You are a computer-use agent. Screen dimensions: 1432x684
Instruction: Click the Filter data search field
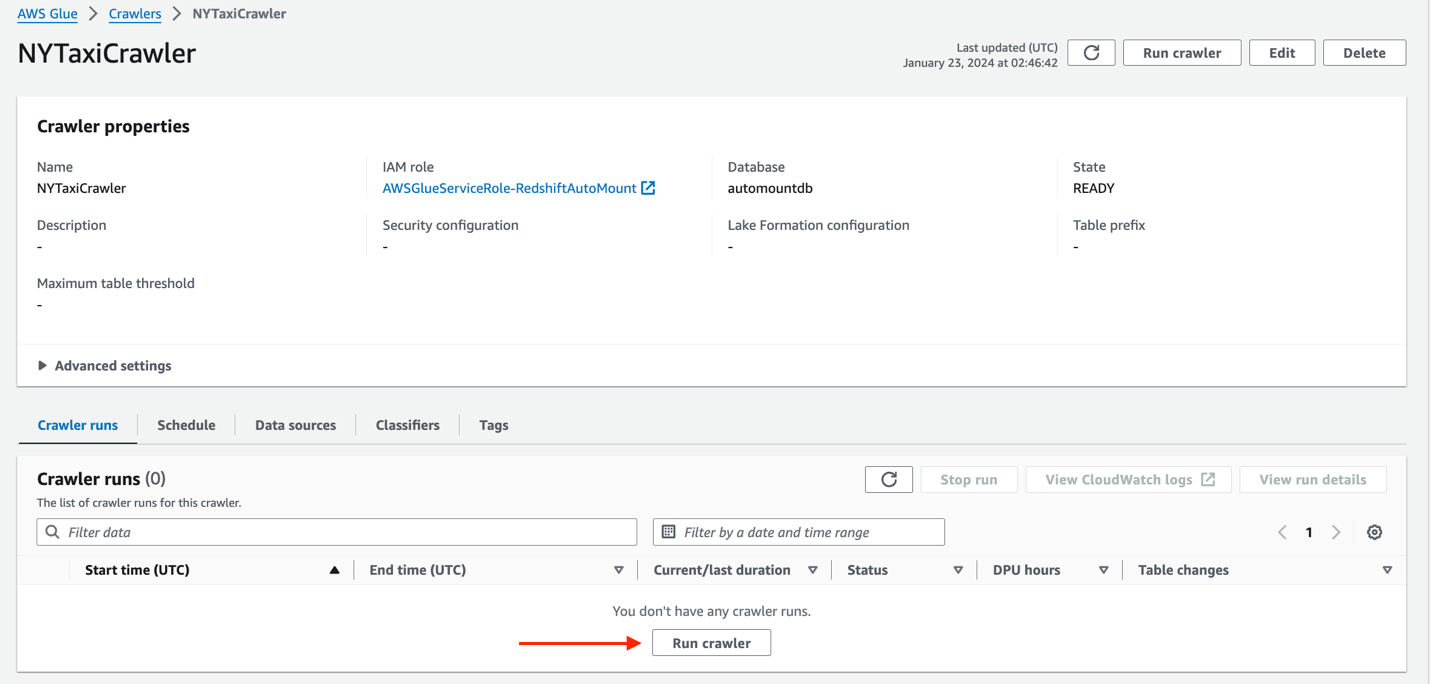pyautogui.click(x=337, y=532)
